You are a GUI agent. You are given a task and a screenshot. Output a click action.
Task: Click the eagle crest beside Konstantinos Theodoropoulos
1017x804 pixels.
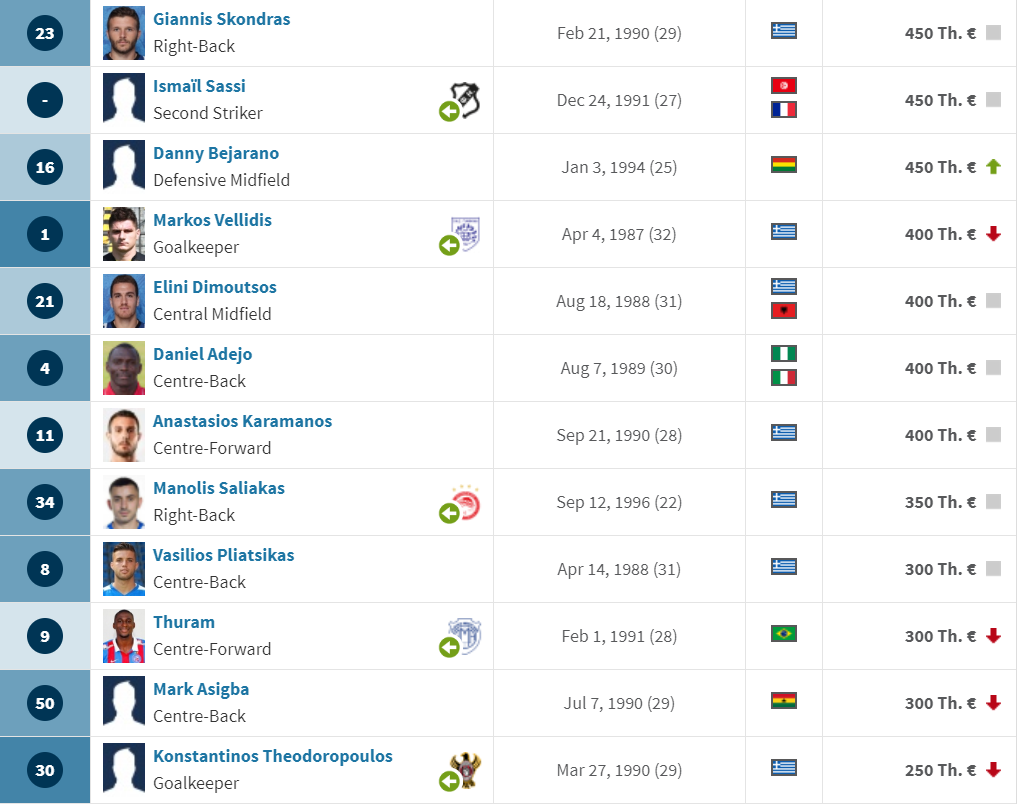[x=466, y=770]
